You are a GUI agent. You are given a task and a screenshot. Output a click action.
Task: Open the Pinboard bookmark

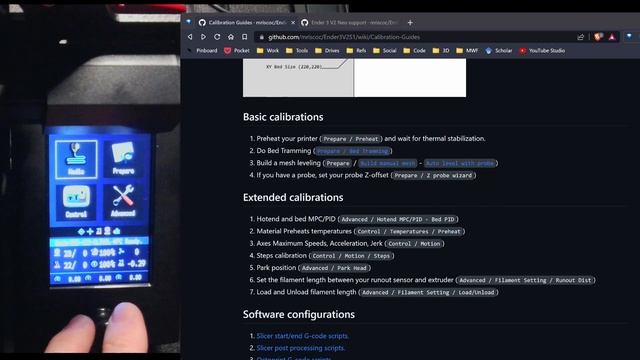[x=202, y=51]
